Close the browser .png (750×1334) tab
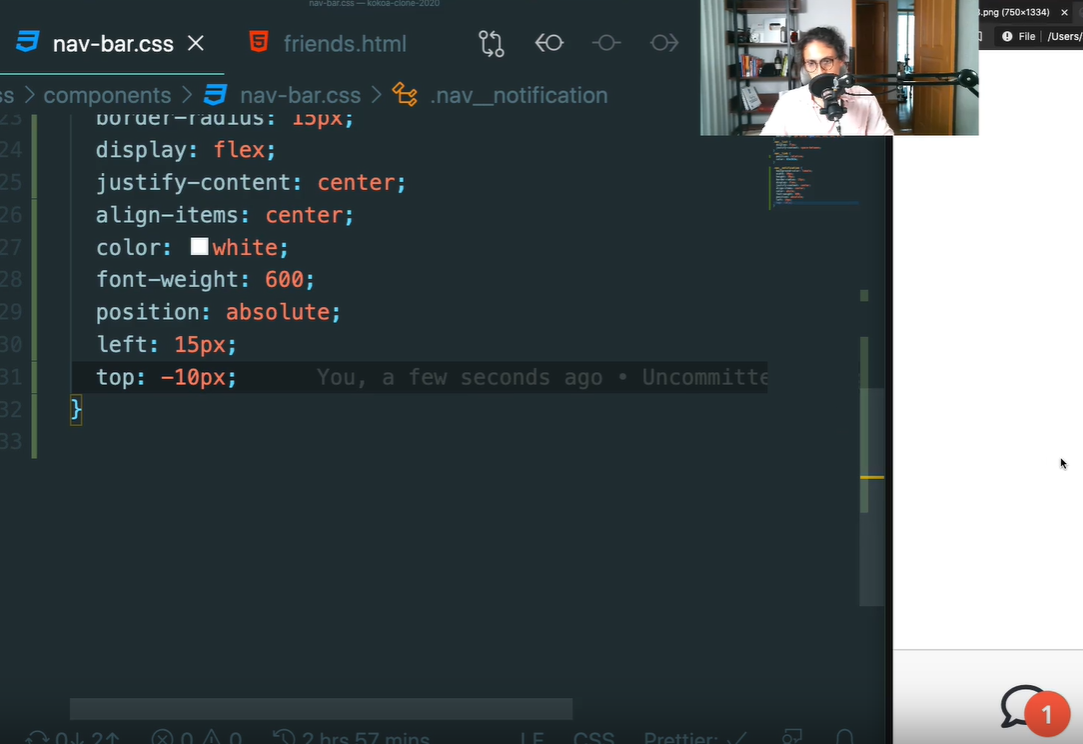 tap(1064, 12)
